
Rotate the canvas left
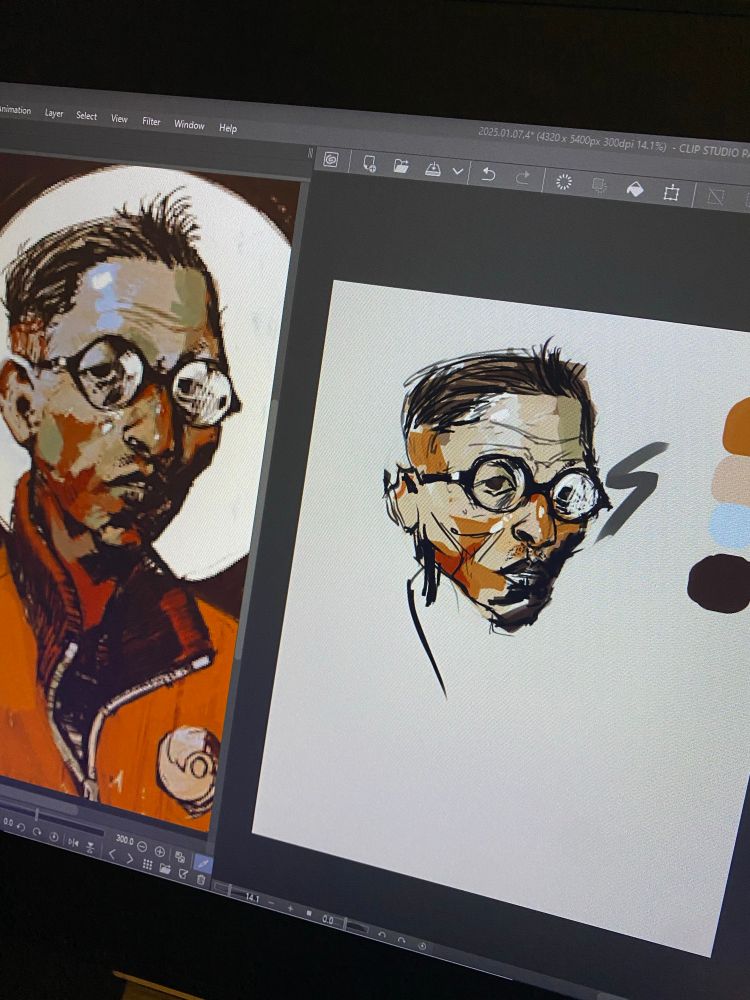(x=381, y=934)
